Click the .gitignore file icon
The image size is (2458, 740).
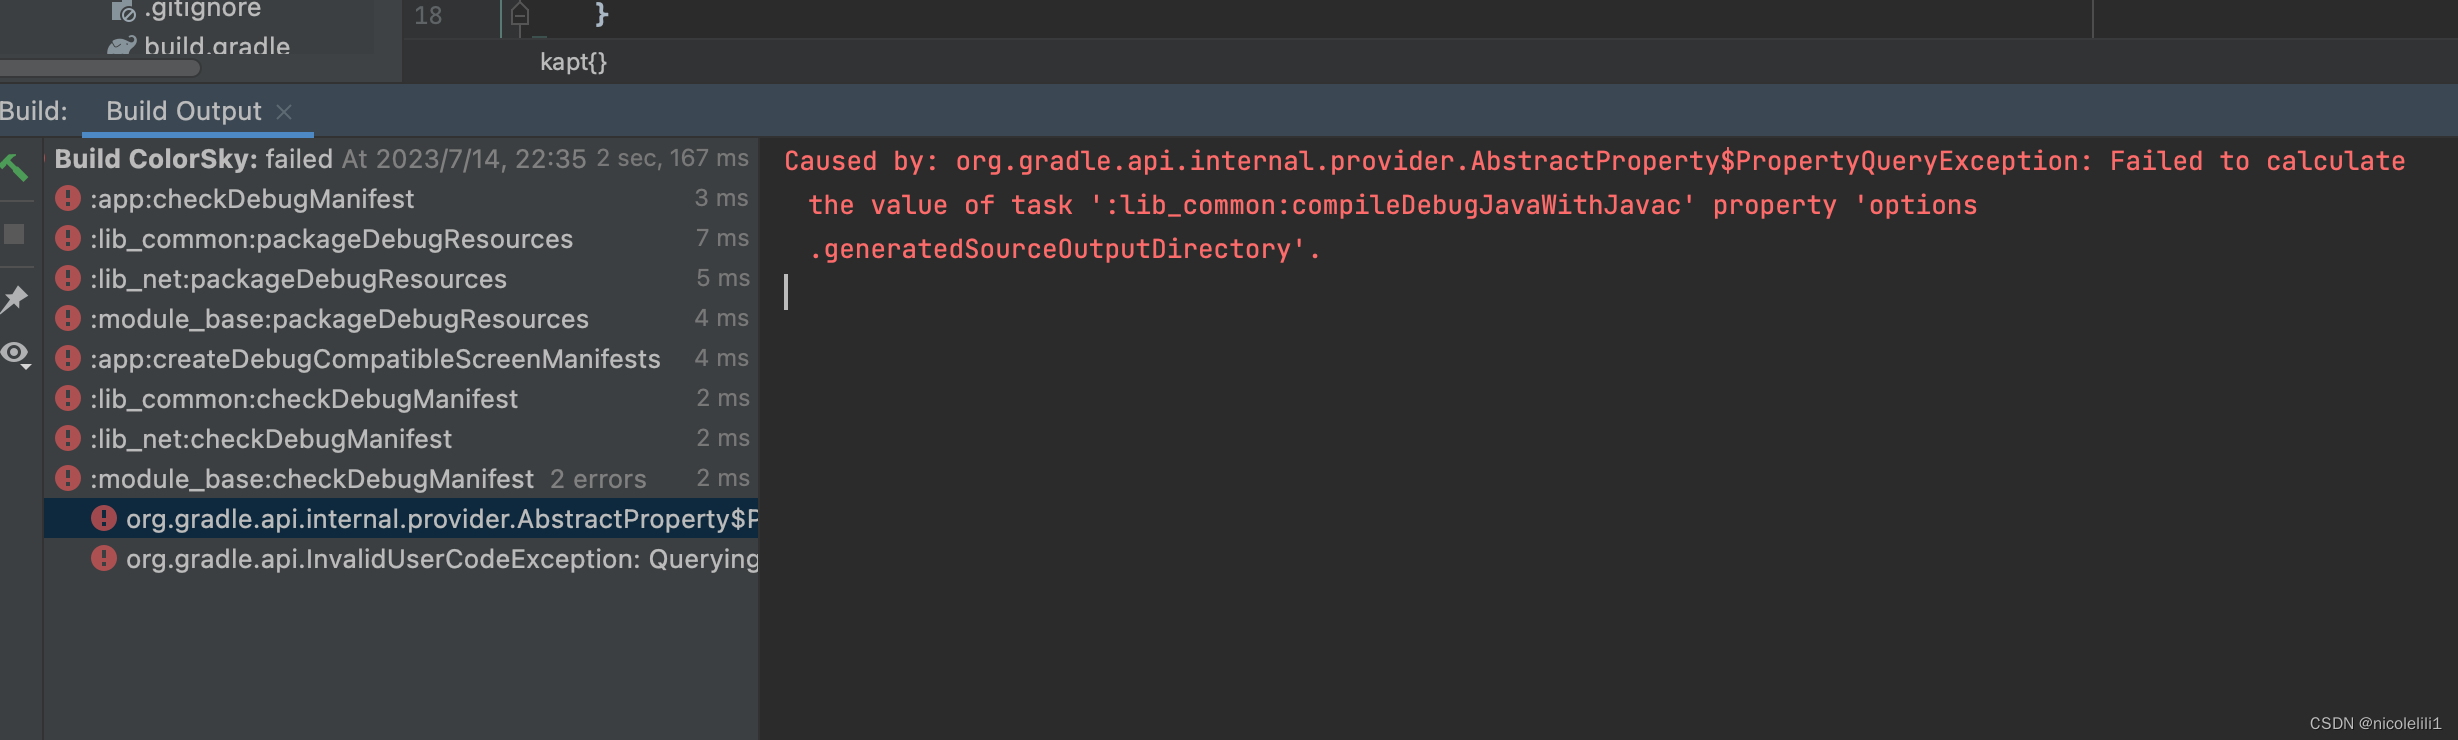[122, 12]
